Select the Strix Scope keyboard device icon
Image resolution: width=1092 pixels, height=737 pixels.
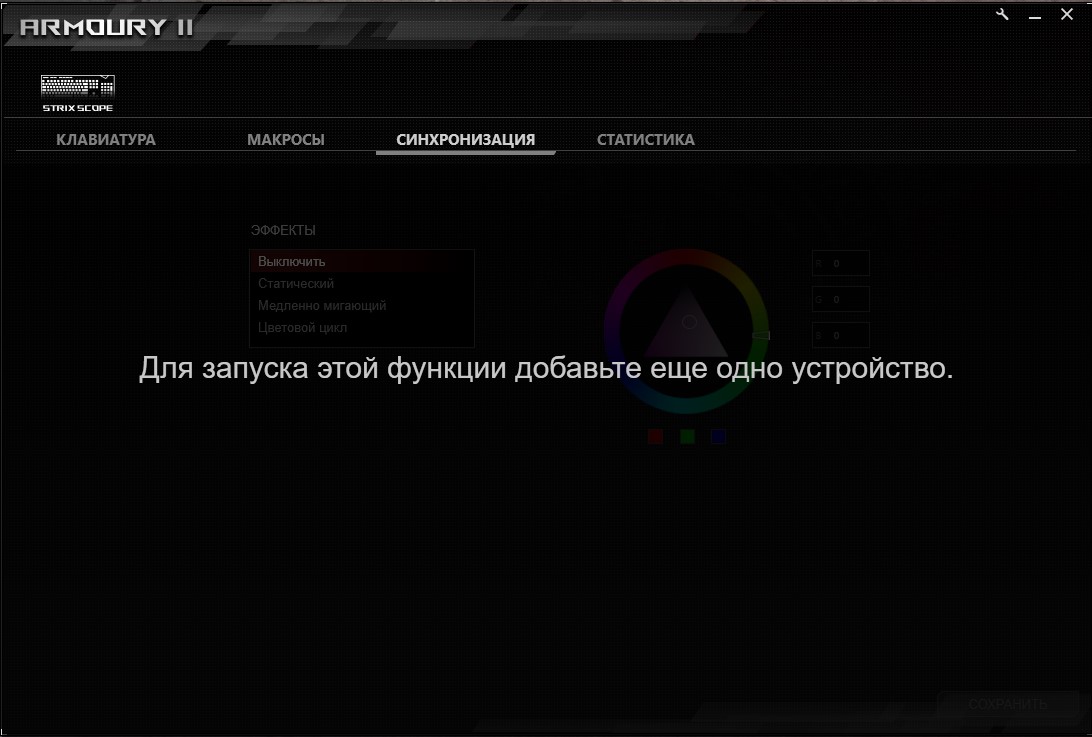(78, 93)
